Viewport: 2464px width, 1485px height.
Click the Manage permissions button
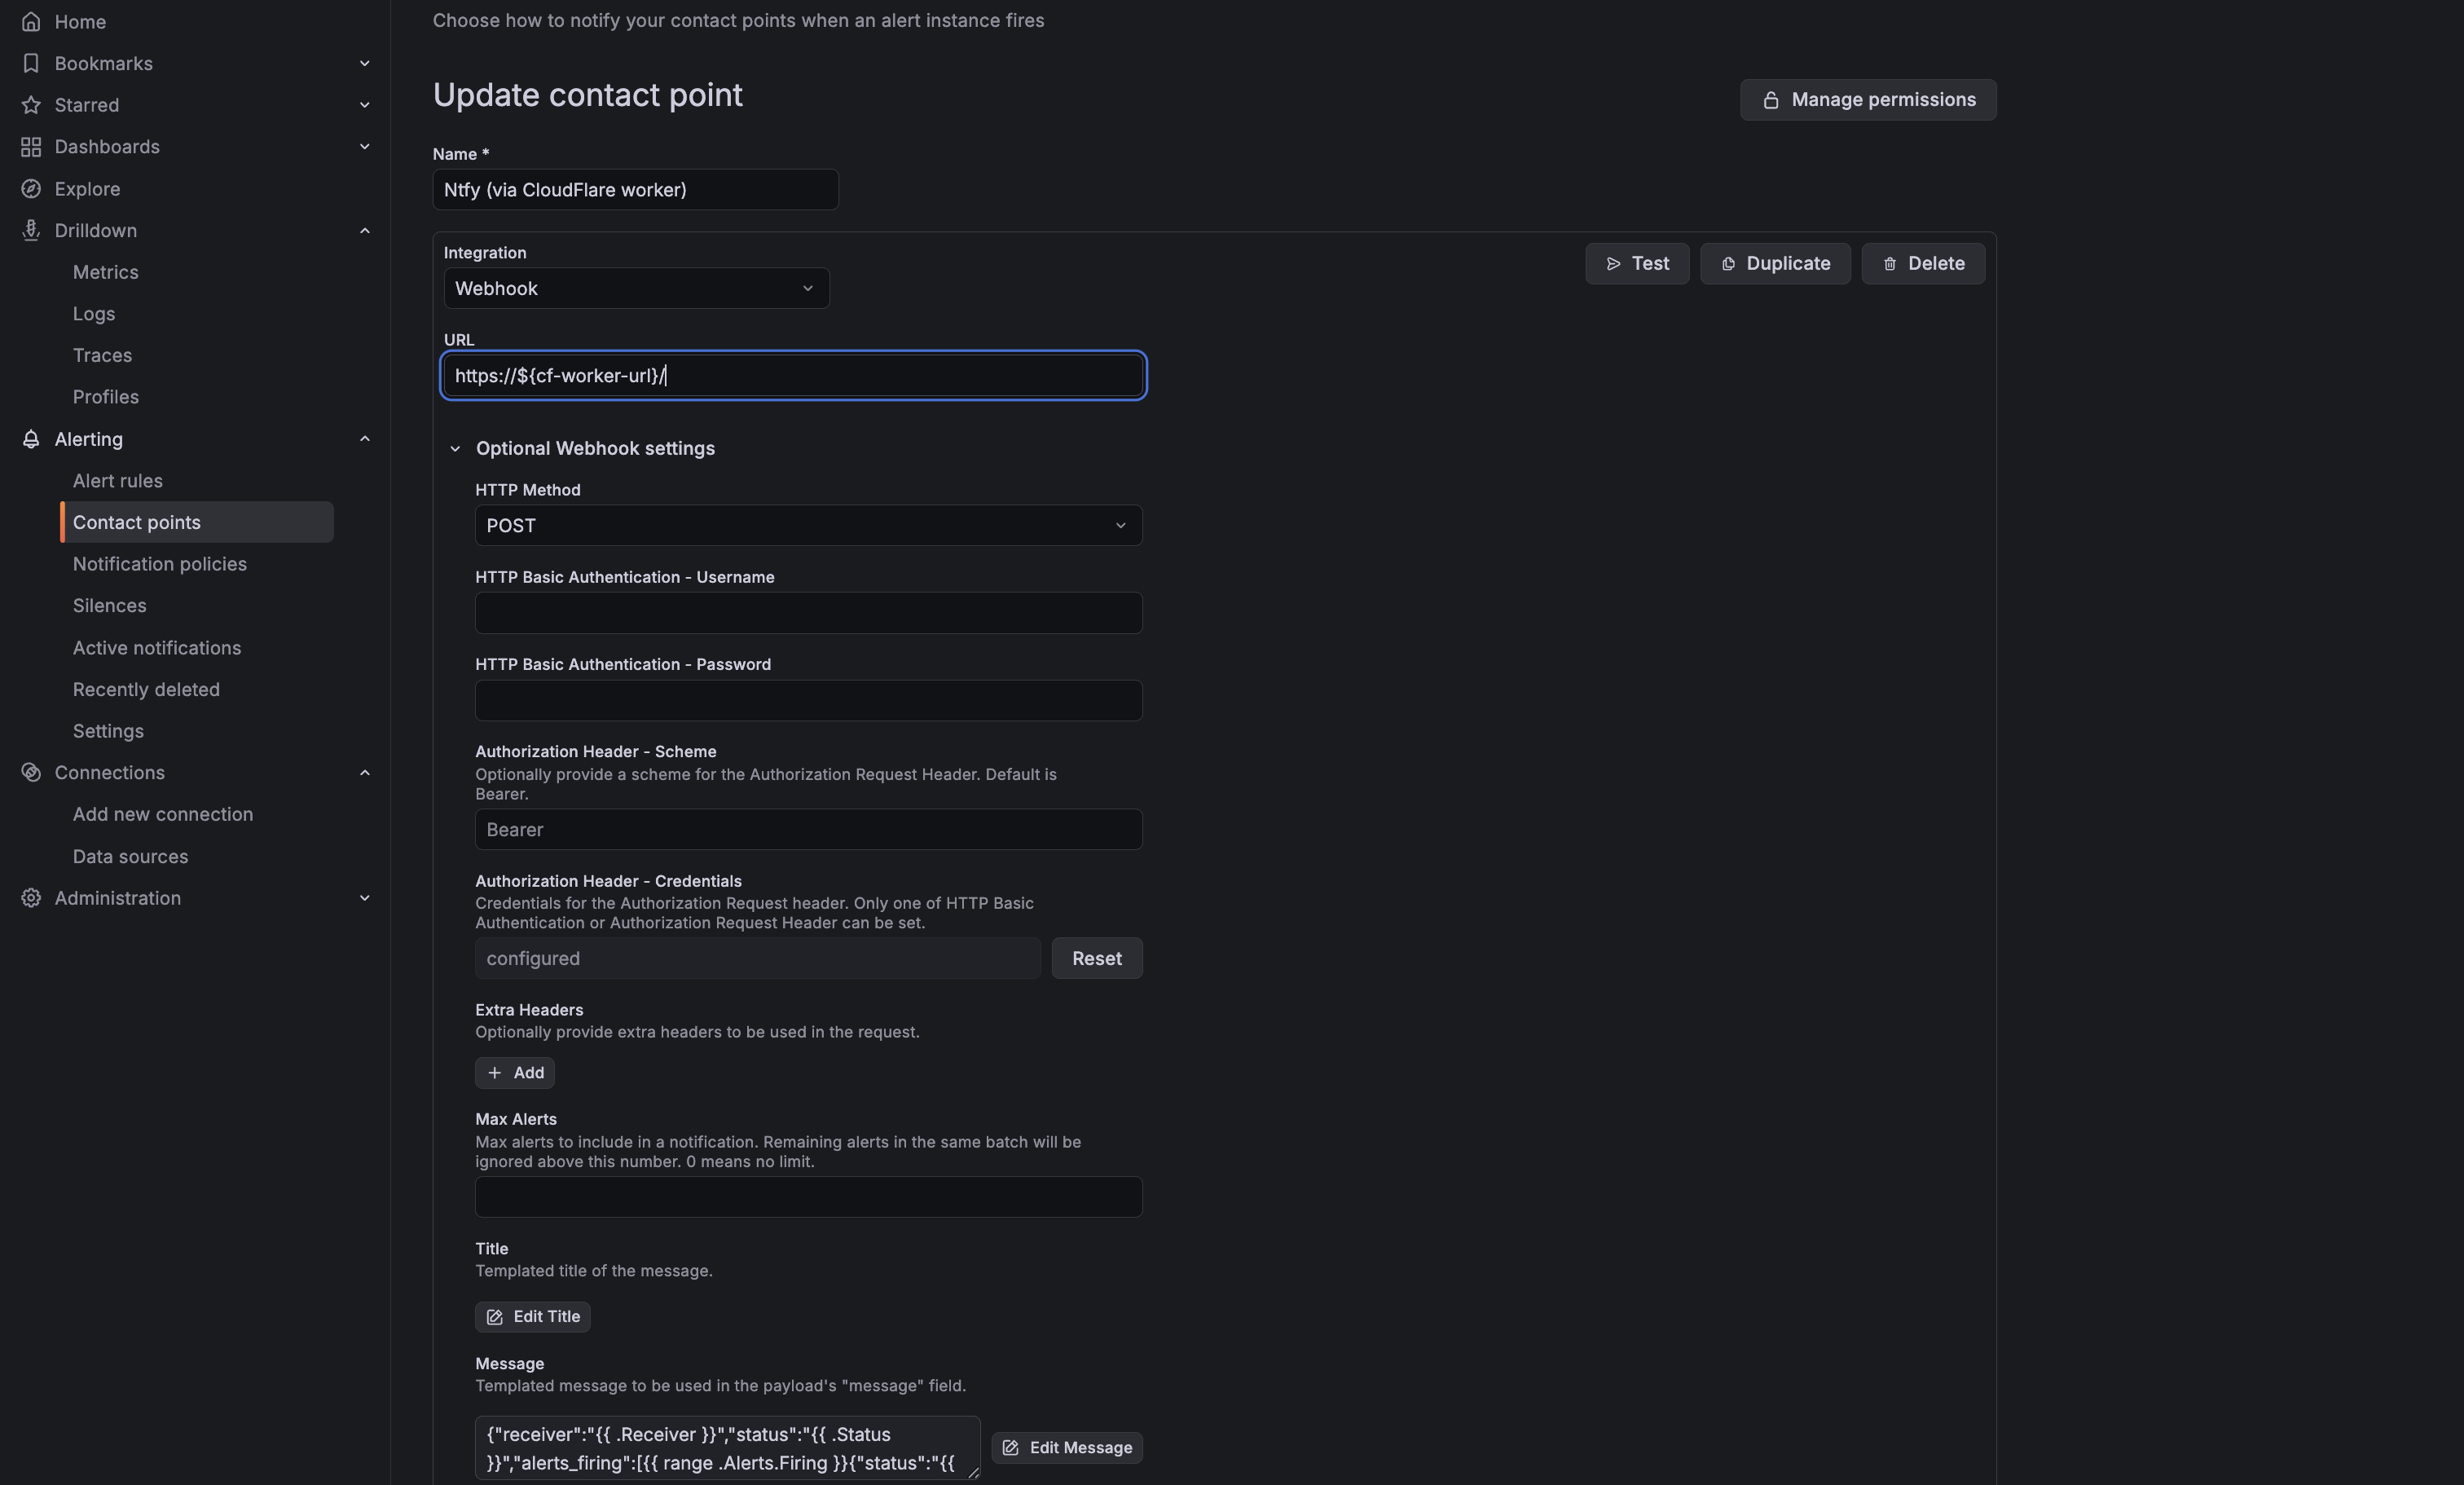pos(1868,99)
